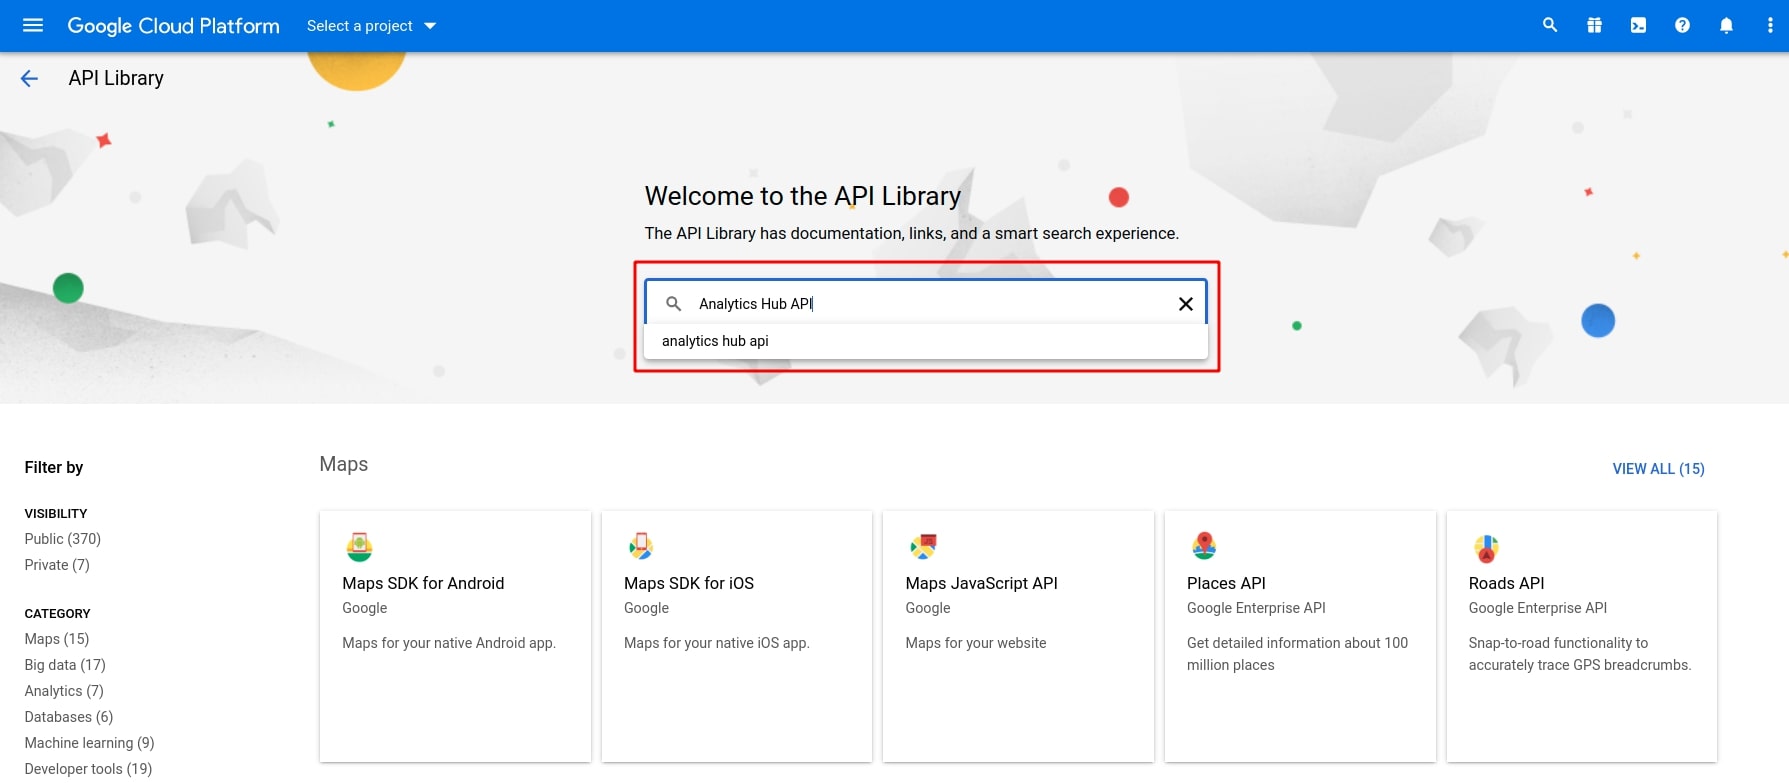
Task: Open the hamburger navigation menu
Action: (x=33, y=25)
